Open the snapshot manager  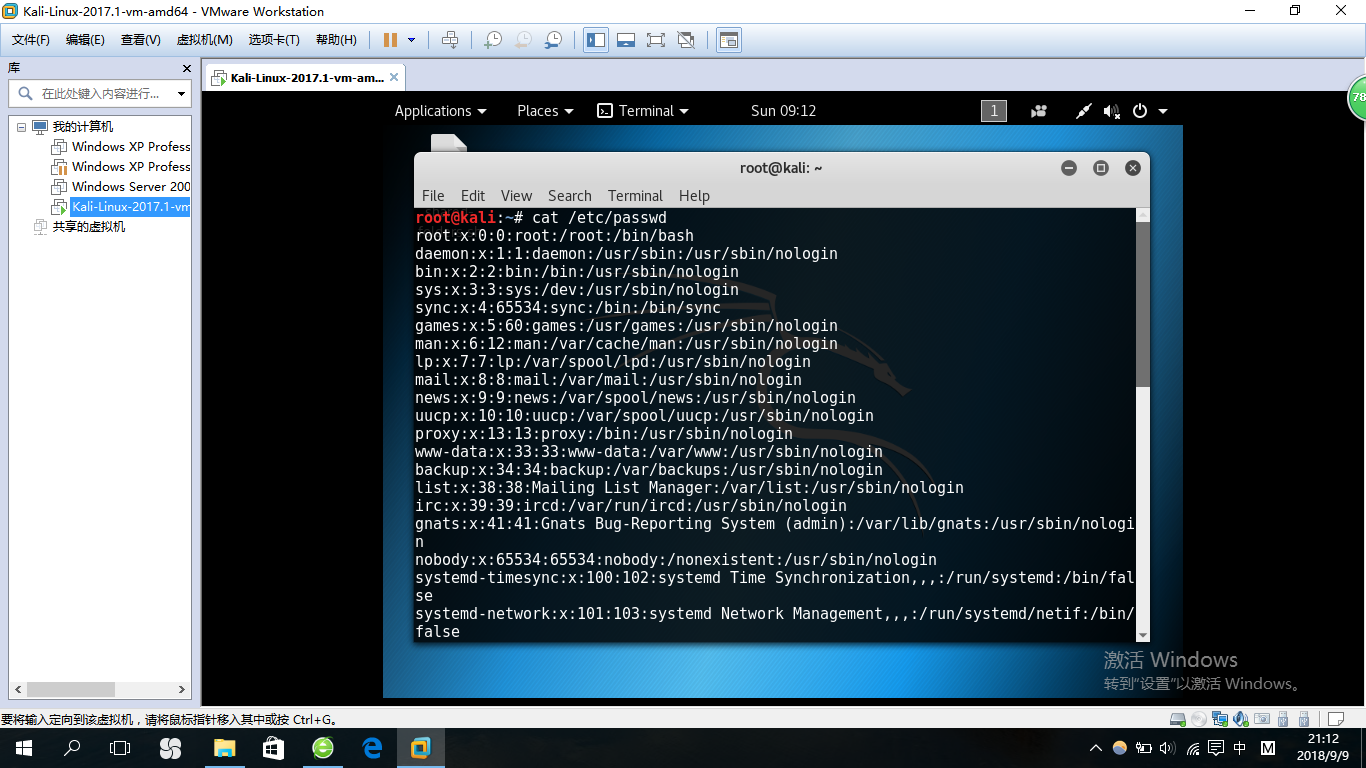[553, 40]
